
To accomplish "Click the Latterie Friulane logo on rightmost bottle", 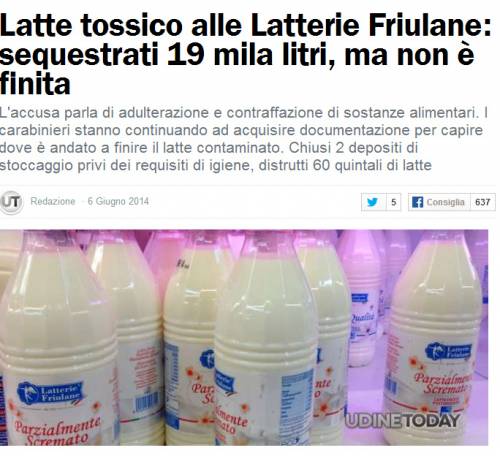I will click(449, 352).
